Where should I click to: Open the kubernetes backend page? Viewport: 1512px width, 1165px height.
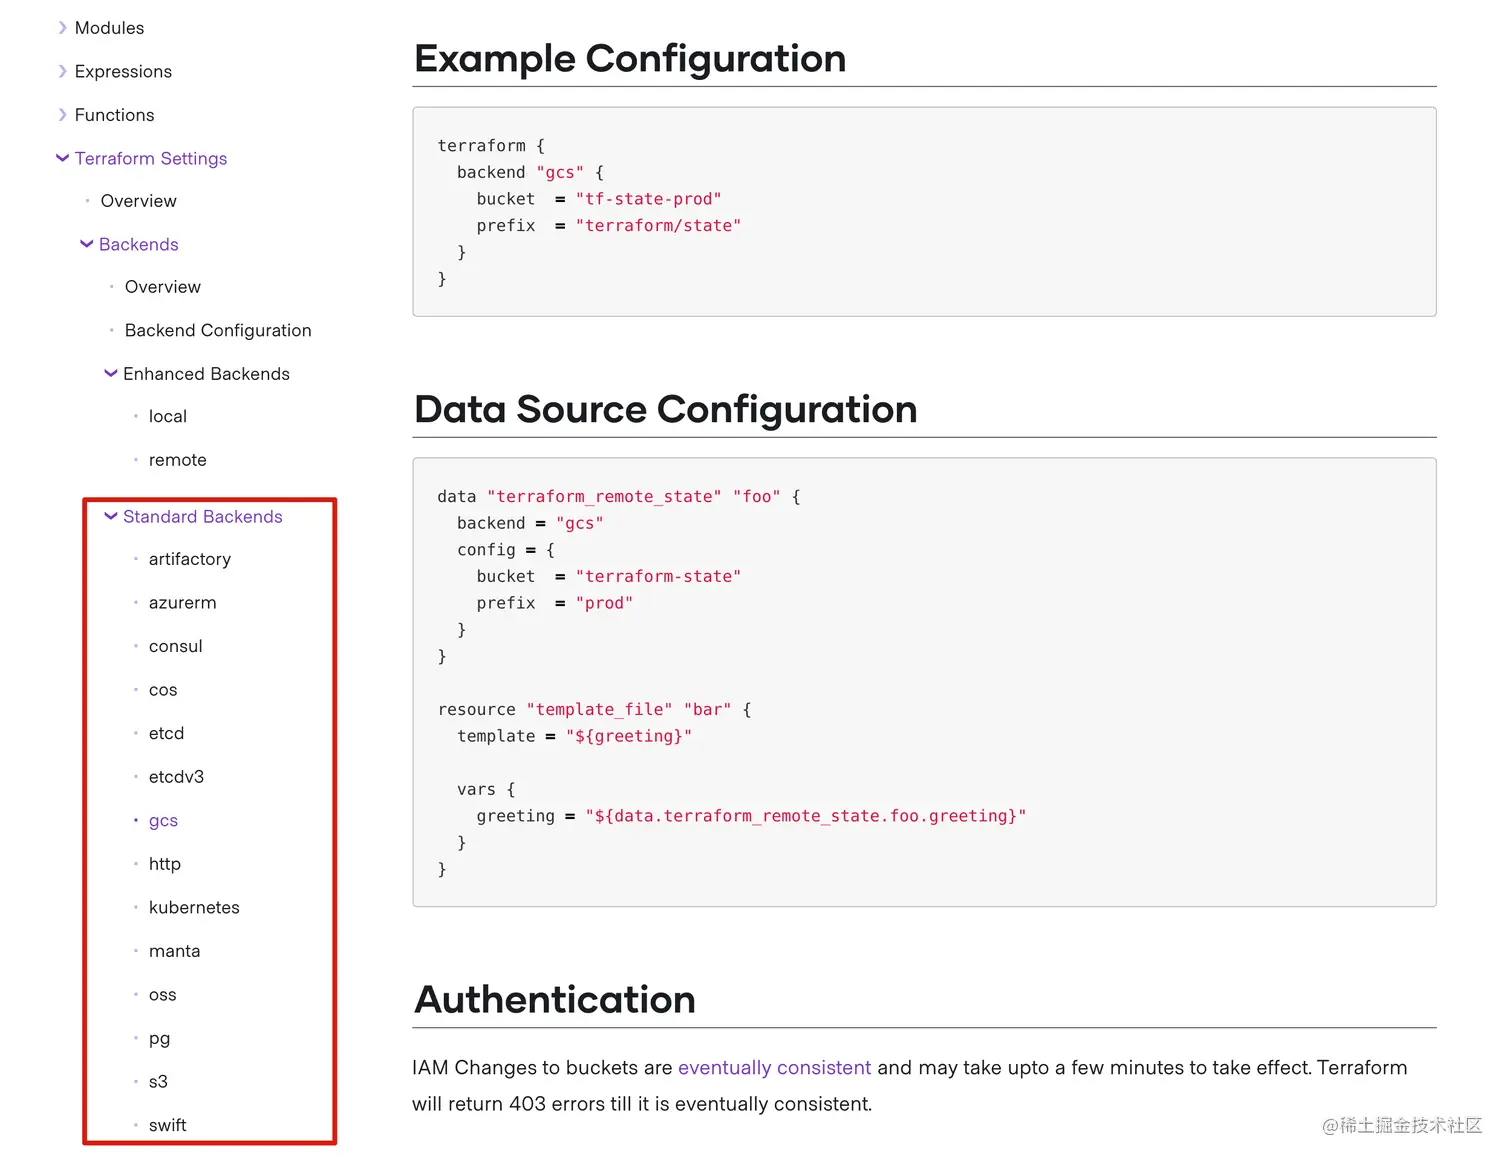coord(194,907)
